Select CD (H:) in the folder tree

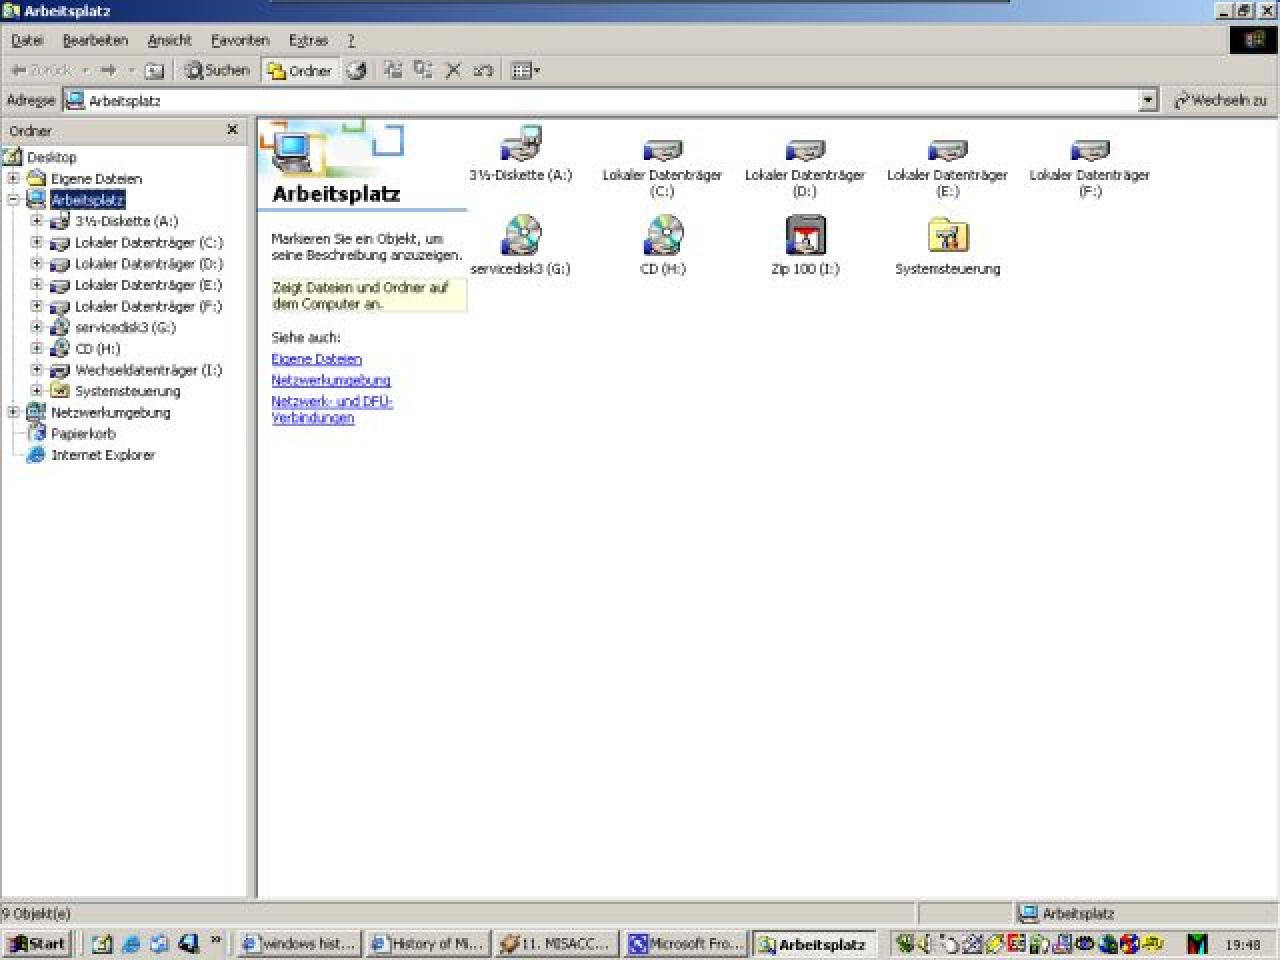[x=97, y=348]
